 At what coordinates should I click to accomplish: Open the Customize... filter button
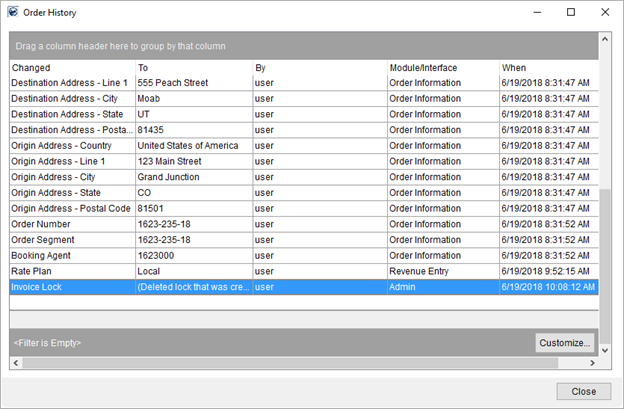(x=565, y=343)
